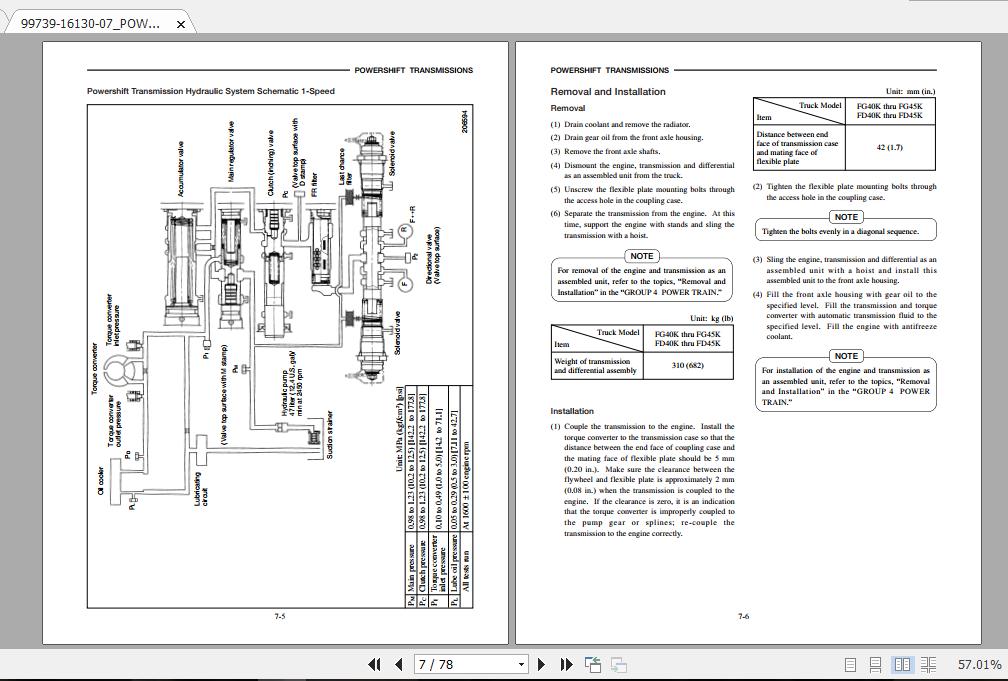Image resolution: width=1008 pixels, height=681 pixels.
Task: Skip to the last page
Action: click(565, 663)
